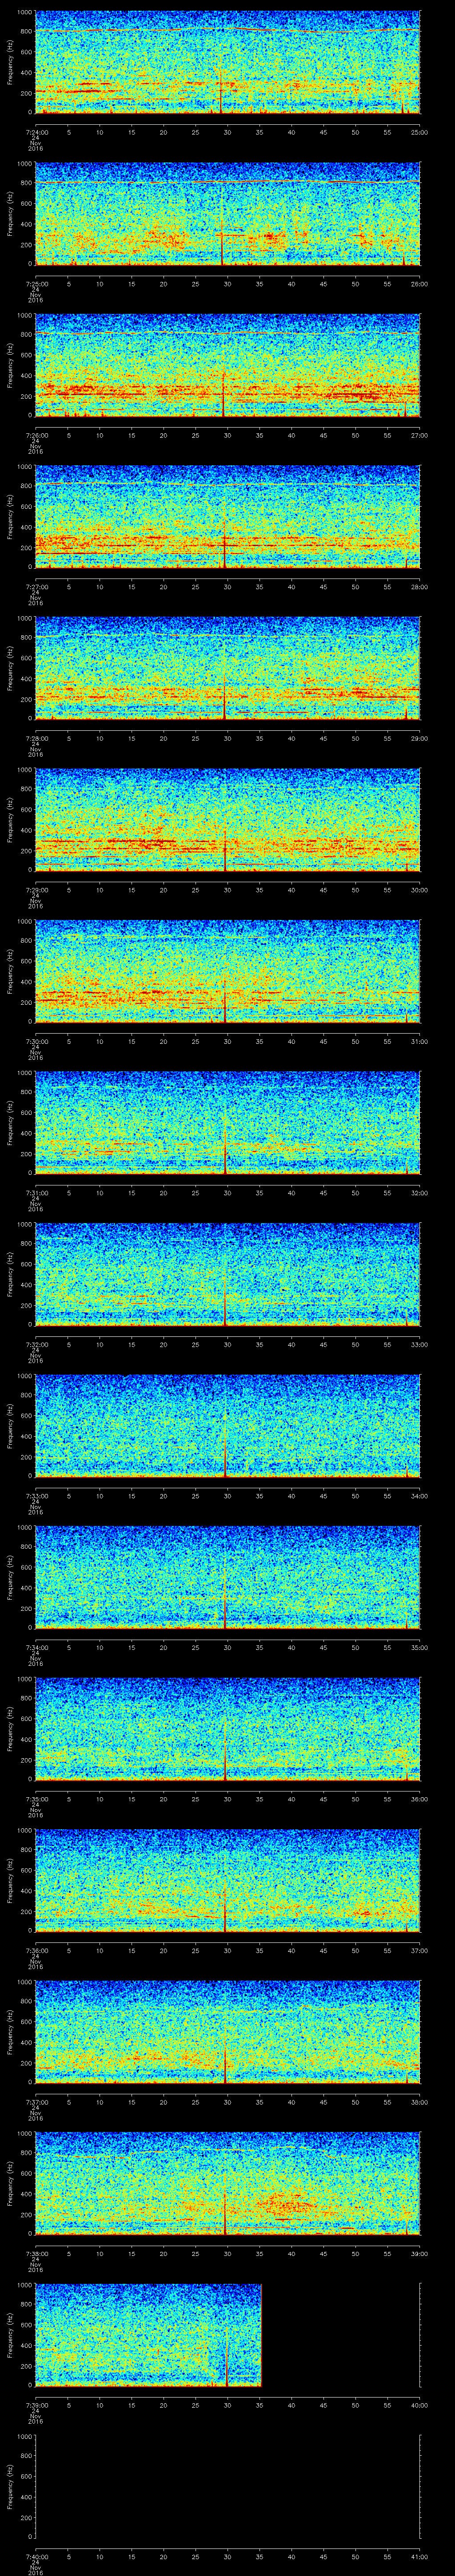455x2576 pixels.
Task: Click the Frequency (Hz) axis label of the 7:24:00 panel
Action: point(10,63)
